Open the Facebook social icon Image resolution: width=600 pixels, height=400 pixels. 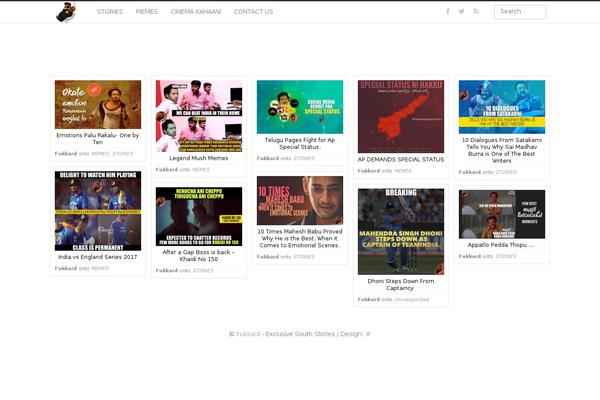(448, 11)
